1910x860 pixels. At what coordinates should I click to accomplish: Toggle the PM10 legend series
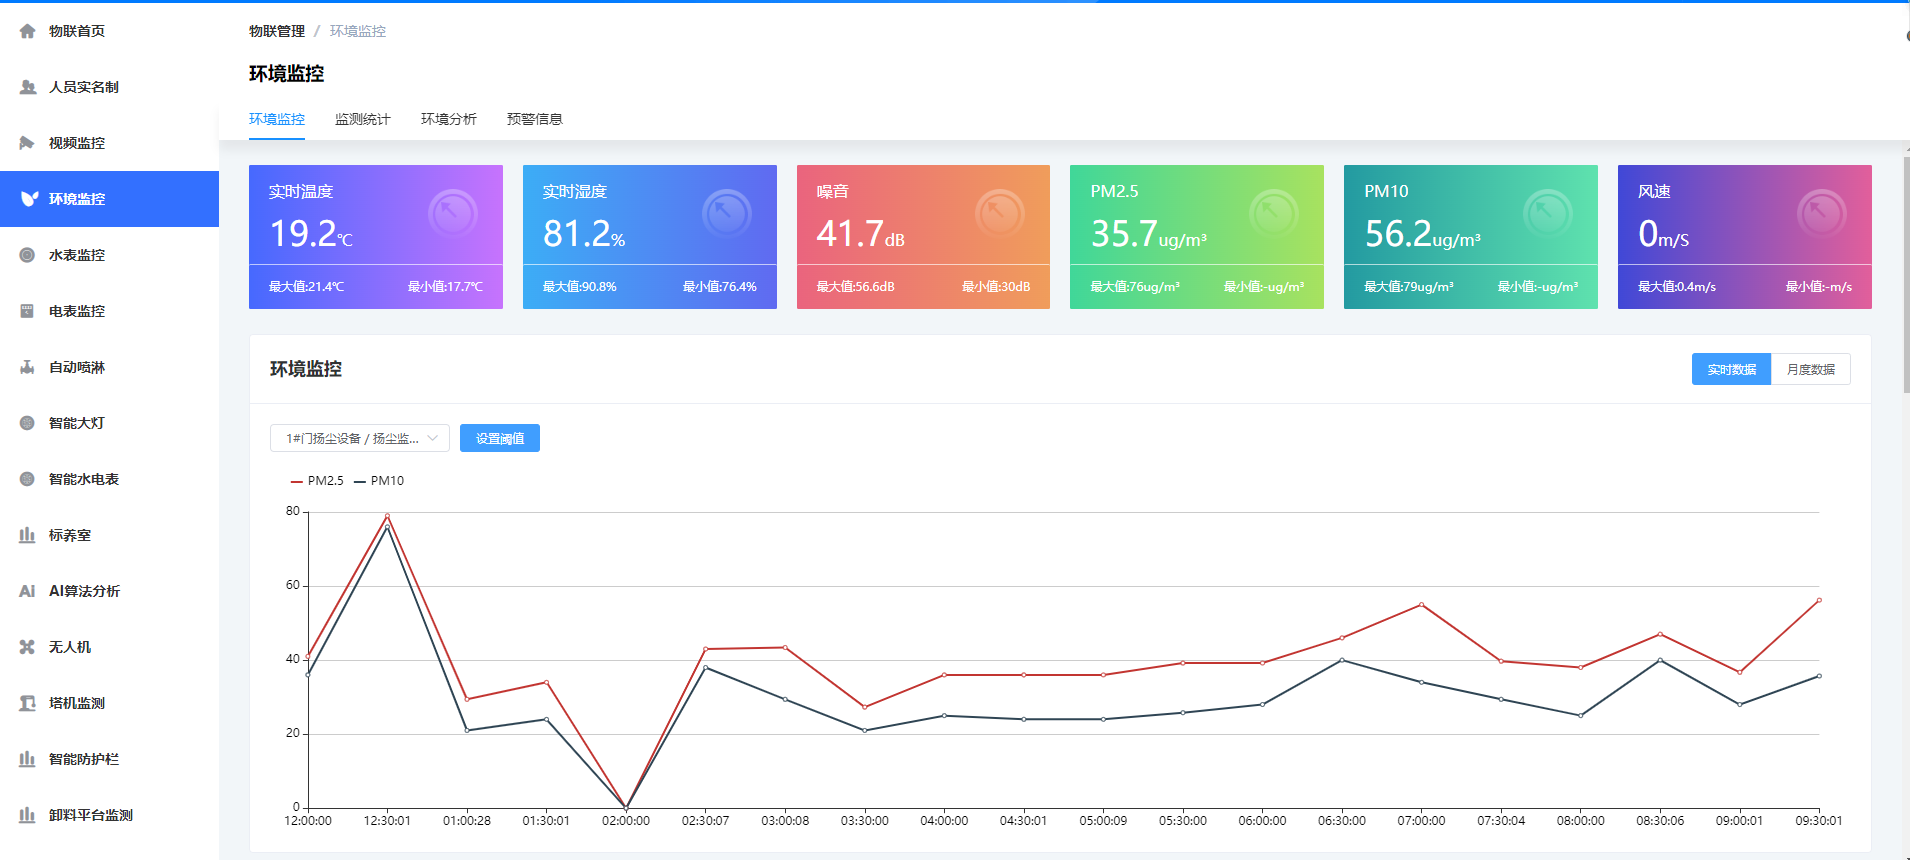point(379,481)
